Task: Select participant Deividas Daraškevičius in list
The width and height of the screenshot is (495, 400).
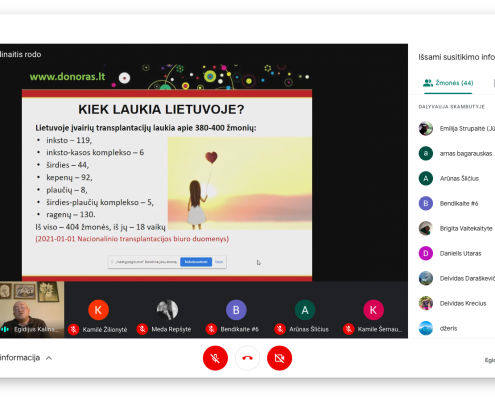Action: [x=457, y=279]
